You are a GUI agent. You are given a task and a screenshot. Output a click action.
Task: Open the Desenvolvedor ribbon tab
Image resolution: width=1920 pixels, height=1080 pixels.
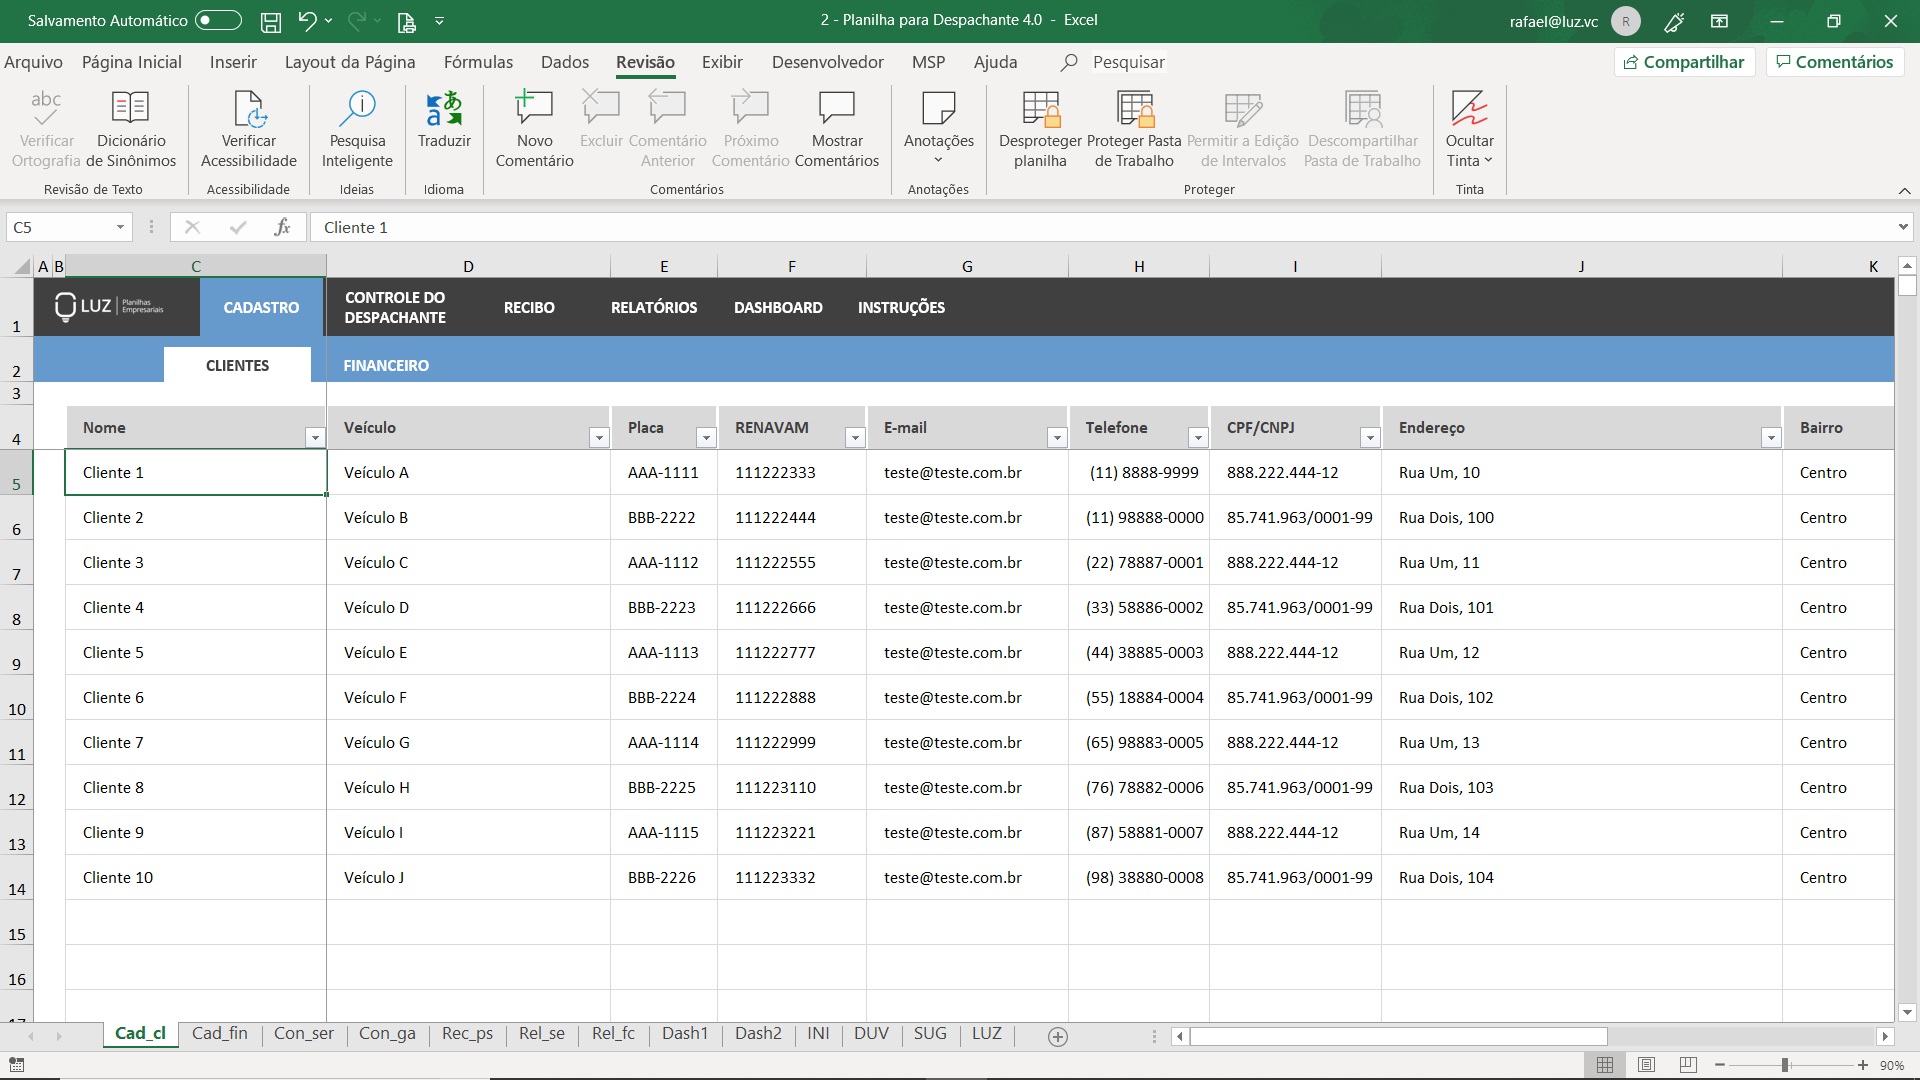click(x=828, y=62)
